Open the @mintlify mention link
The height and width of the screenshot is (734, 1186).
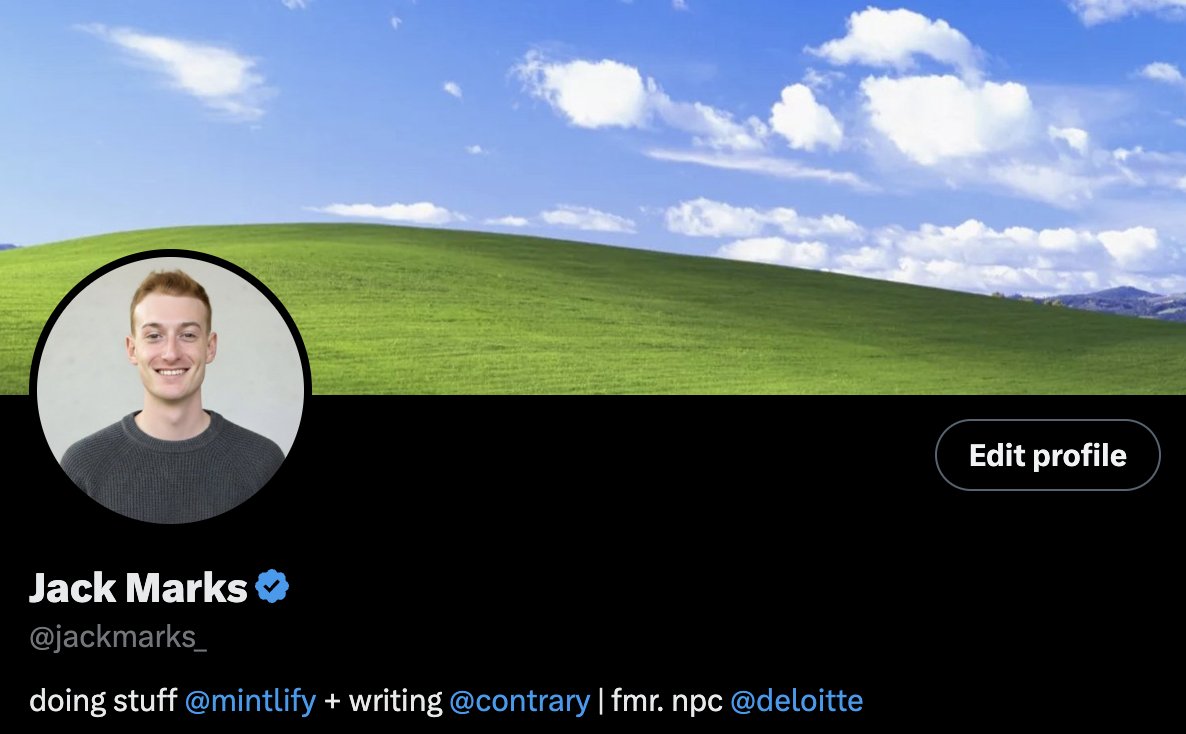[x=250, y=701]
